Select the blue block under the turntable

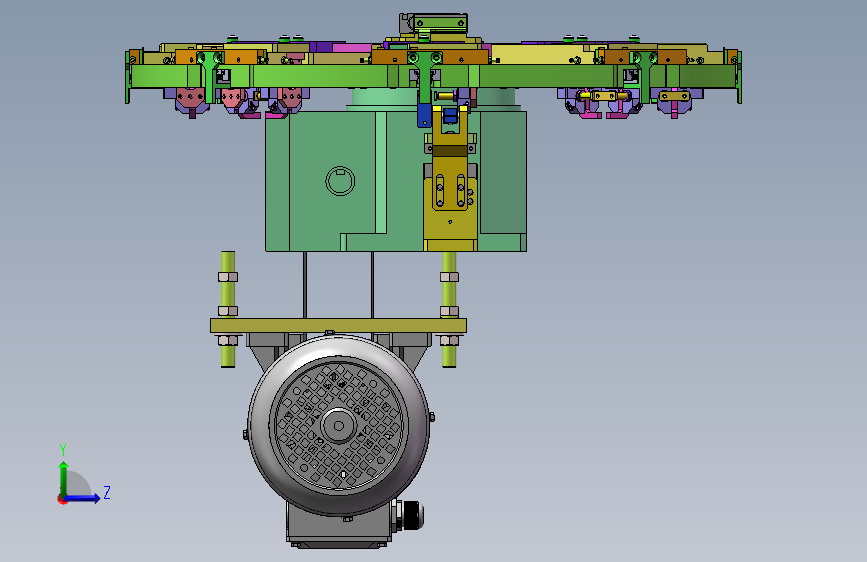[424, 116]
